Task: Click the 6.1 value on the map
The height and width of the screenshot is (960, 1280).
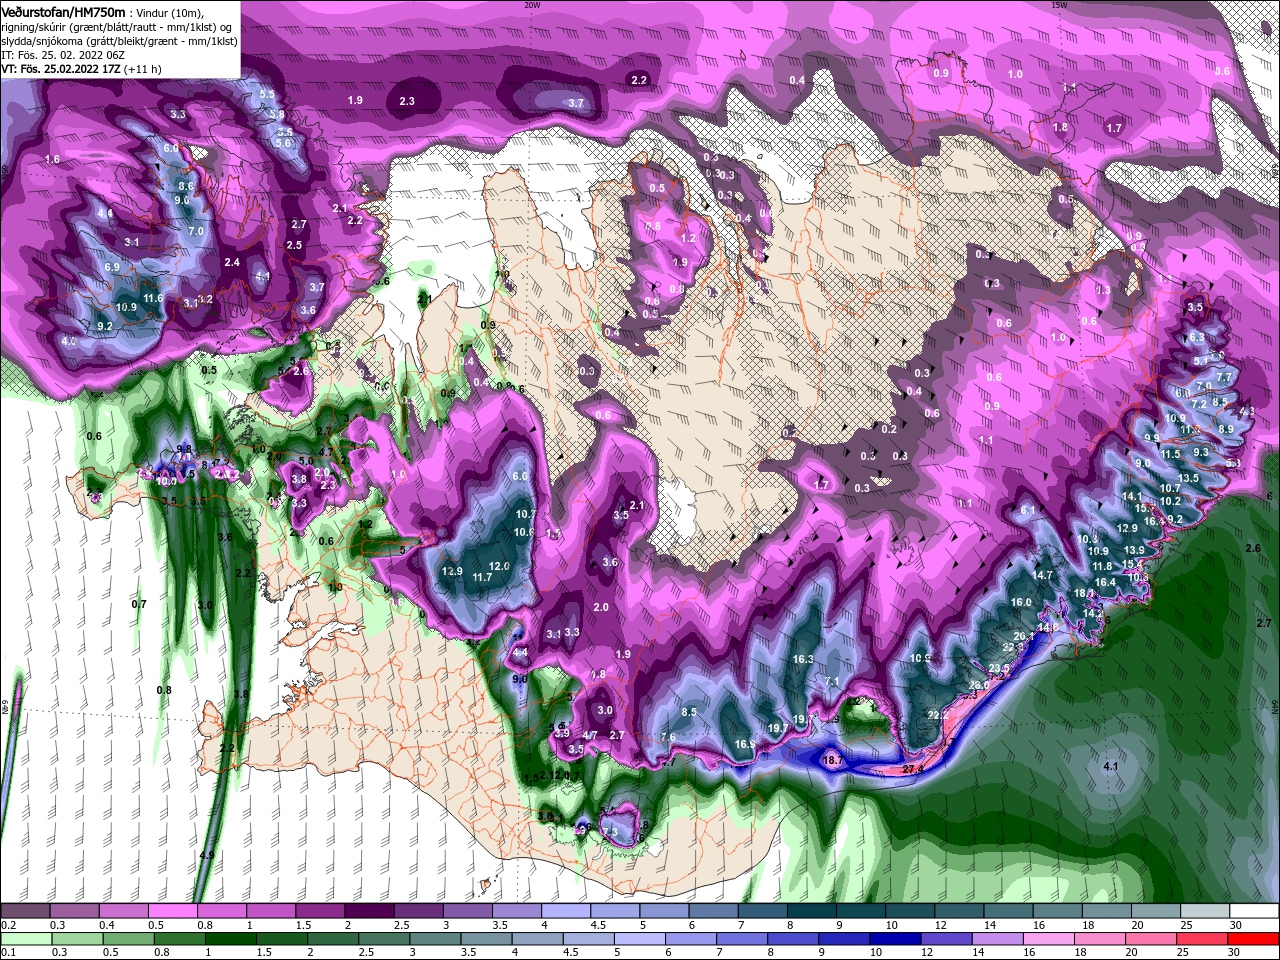Action: 1027,510
